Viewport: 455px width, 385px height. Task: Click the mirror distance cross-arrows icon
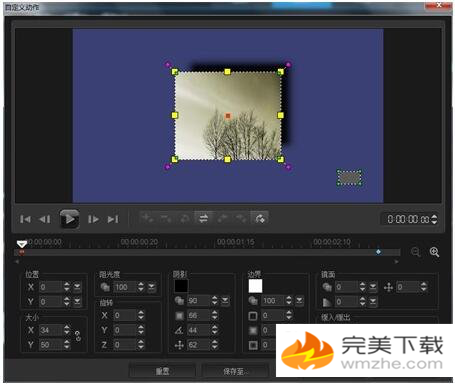(x=389, y=287)
